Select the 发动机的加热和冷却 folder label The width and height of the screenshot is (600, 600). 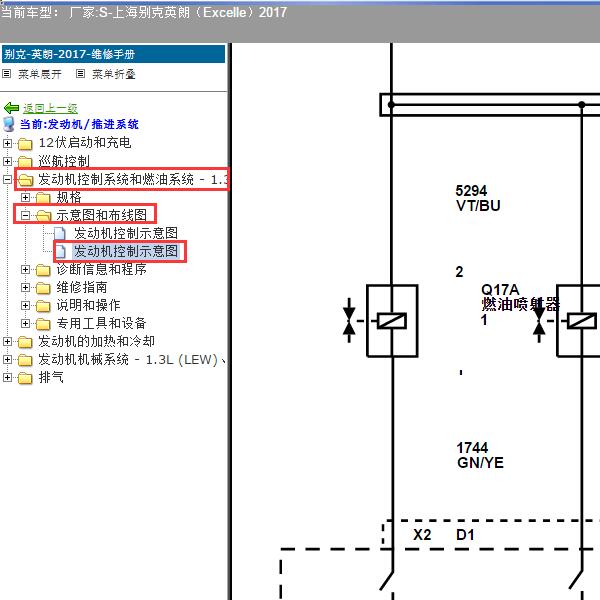[96, 341]
